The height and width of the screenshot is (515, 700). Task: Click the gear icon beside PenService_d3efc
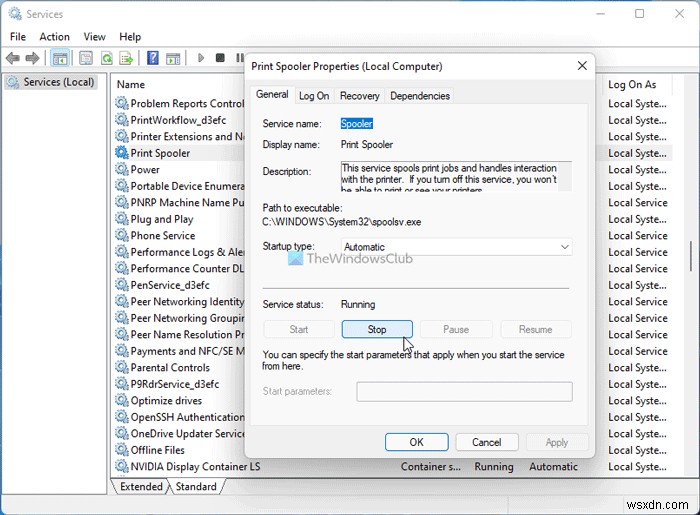(x=121, y=285)
